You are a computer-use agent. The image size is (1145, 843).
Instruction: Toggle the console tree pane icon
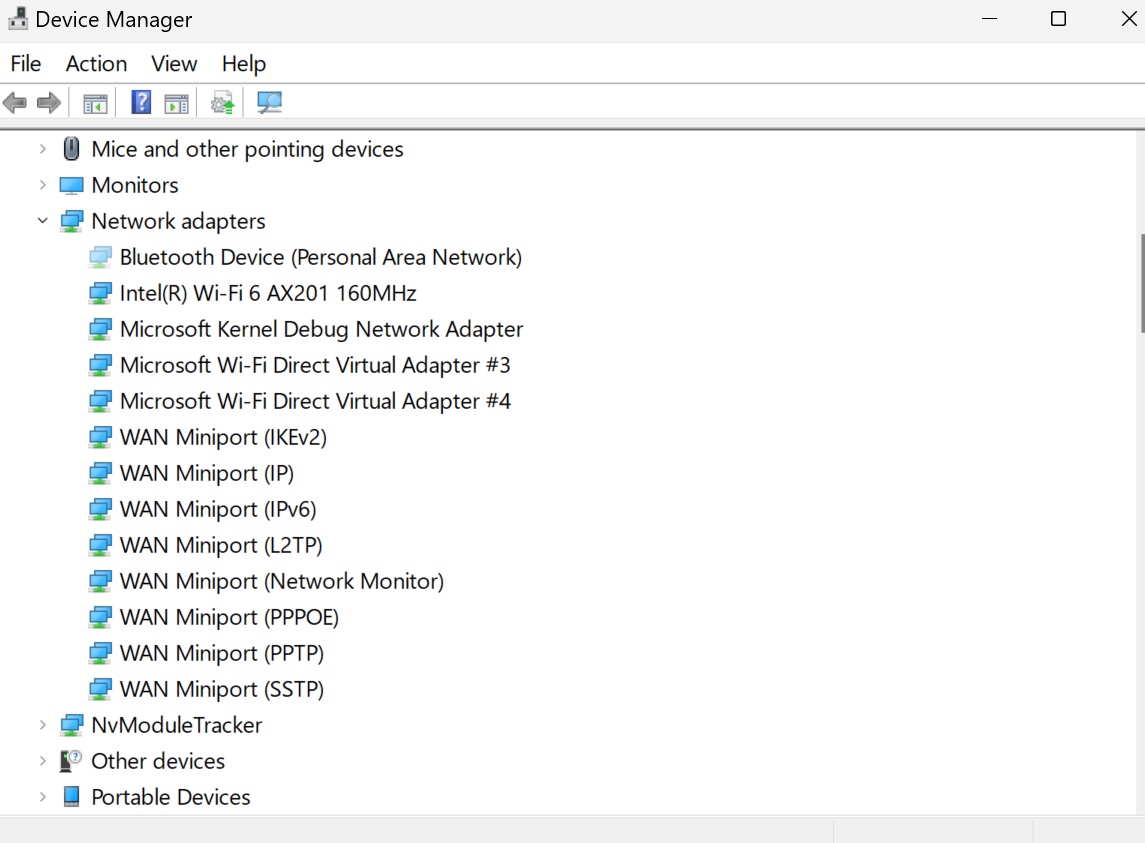click(95, 104)
